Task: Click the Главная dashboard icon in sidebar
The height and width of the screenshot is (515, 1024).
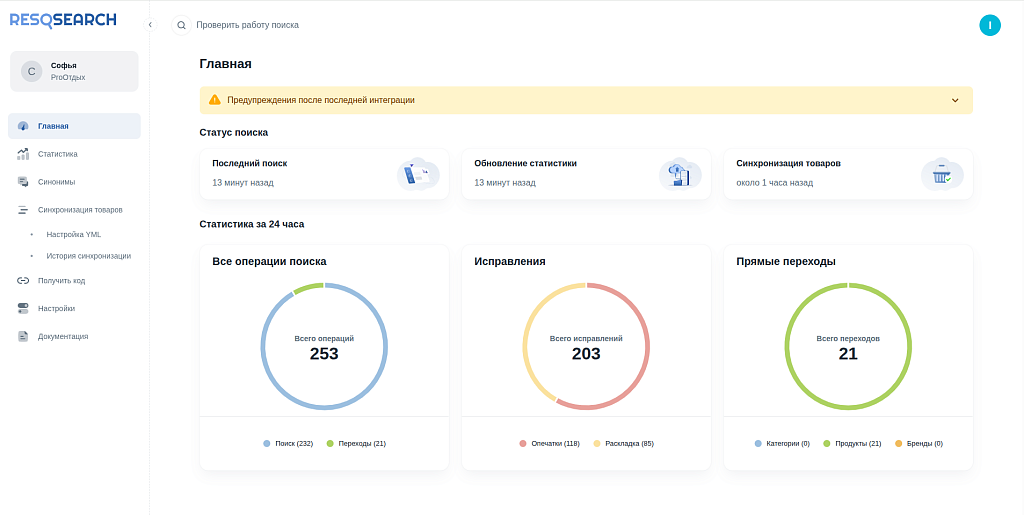Action: pyautogui.click(x=23, y=126)
